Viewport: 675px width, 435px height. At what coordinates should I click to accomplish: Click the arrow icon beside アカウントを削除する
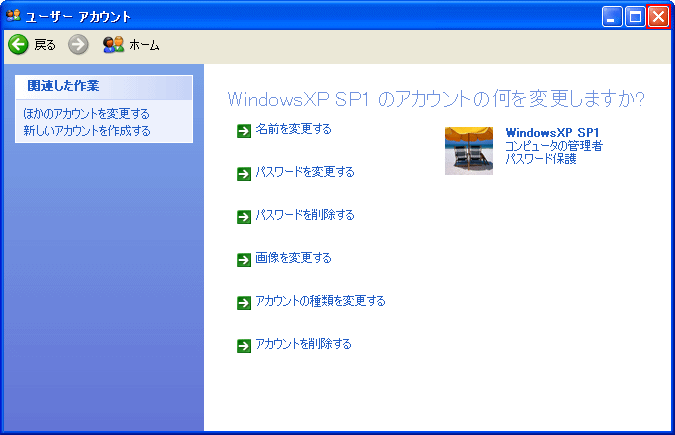[244, 346]
